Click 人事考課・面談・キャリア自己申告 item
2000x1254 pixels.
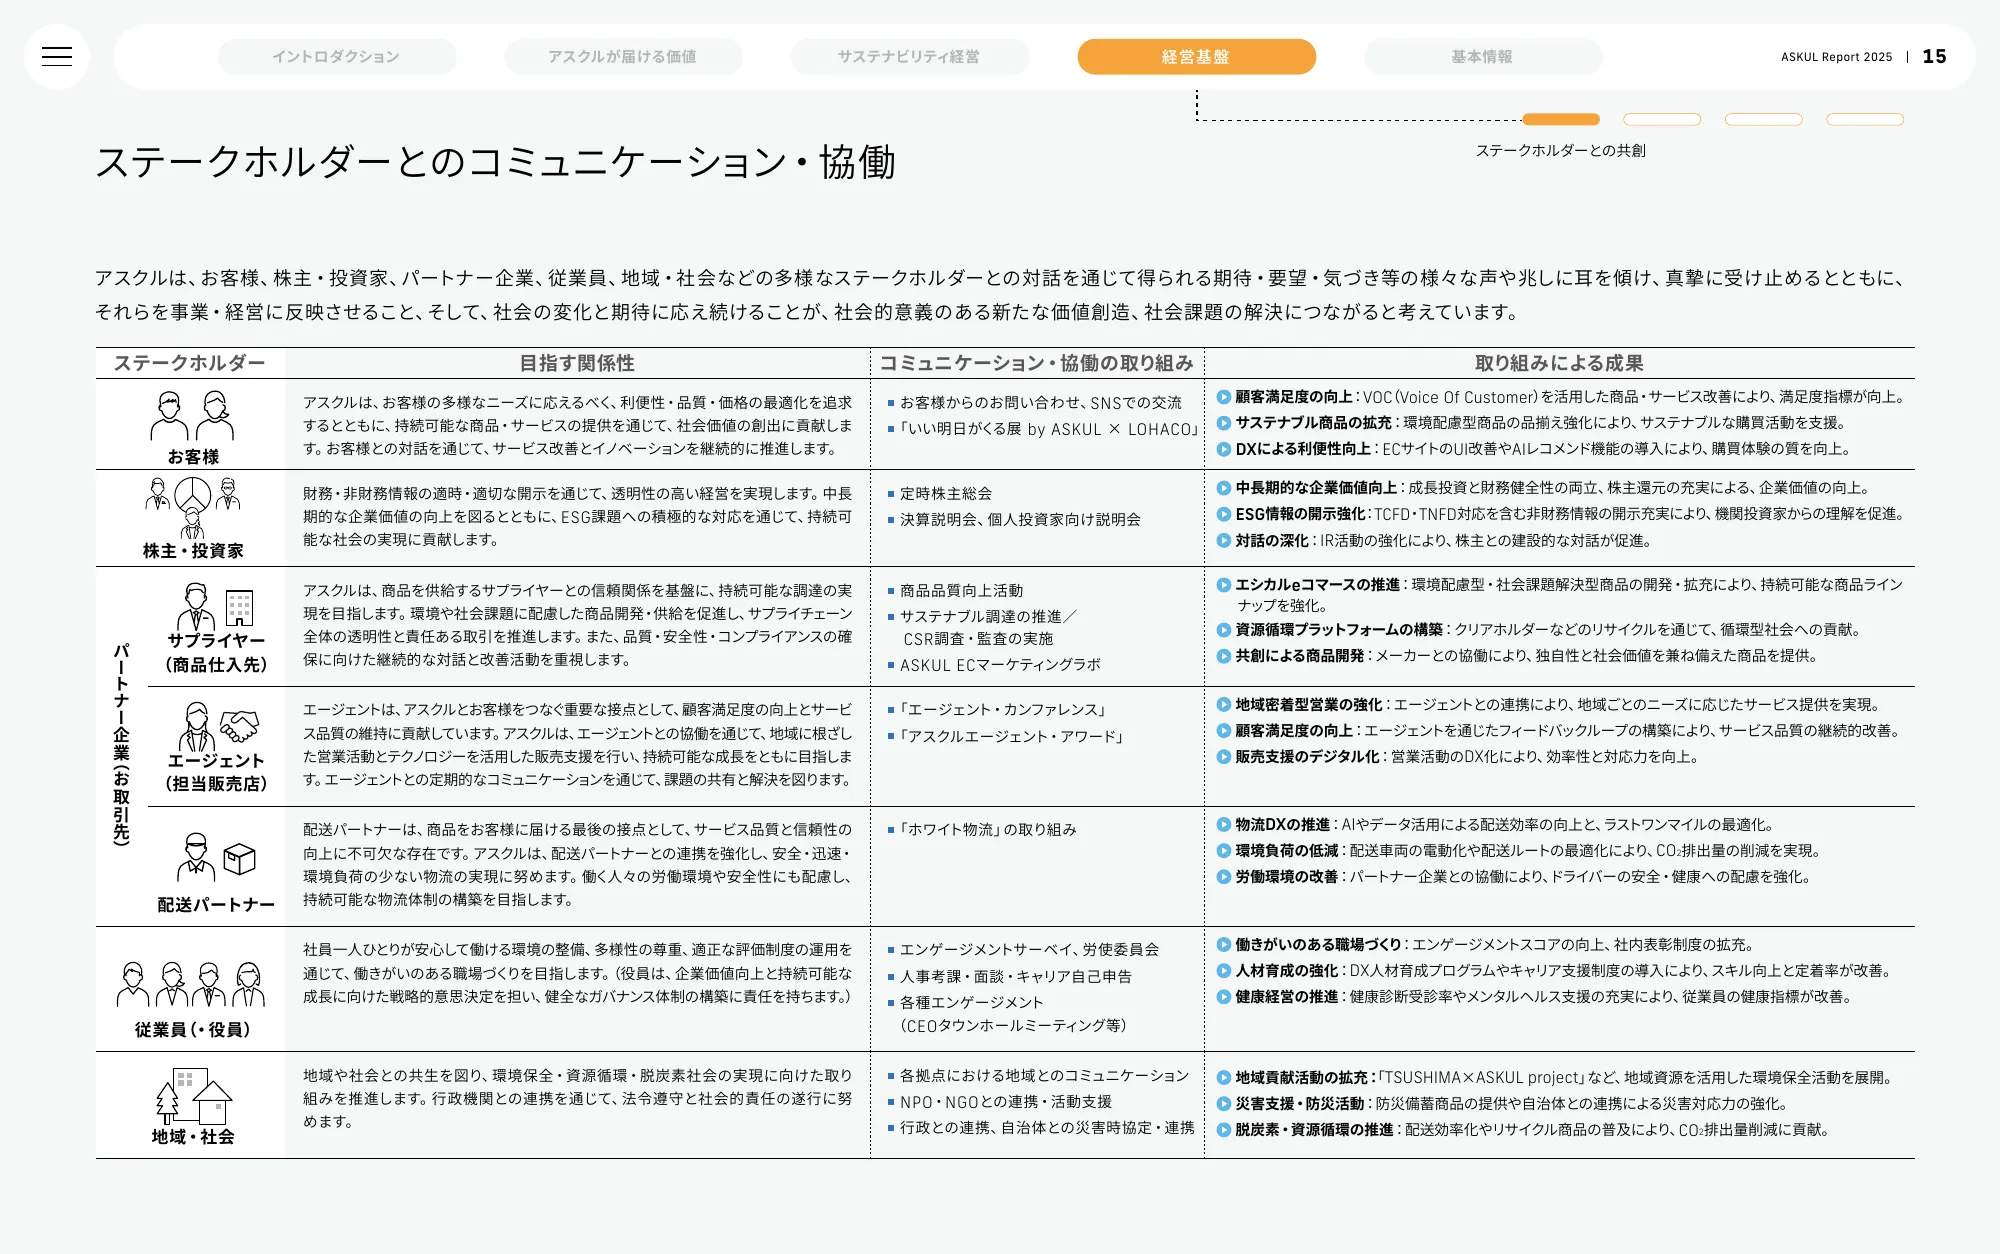click(1015, 977)
